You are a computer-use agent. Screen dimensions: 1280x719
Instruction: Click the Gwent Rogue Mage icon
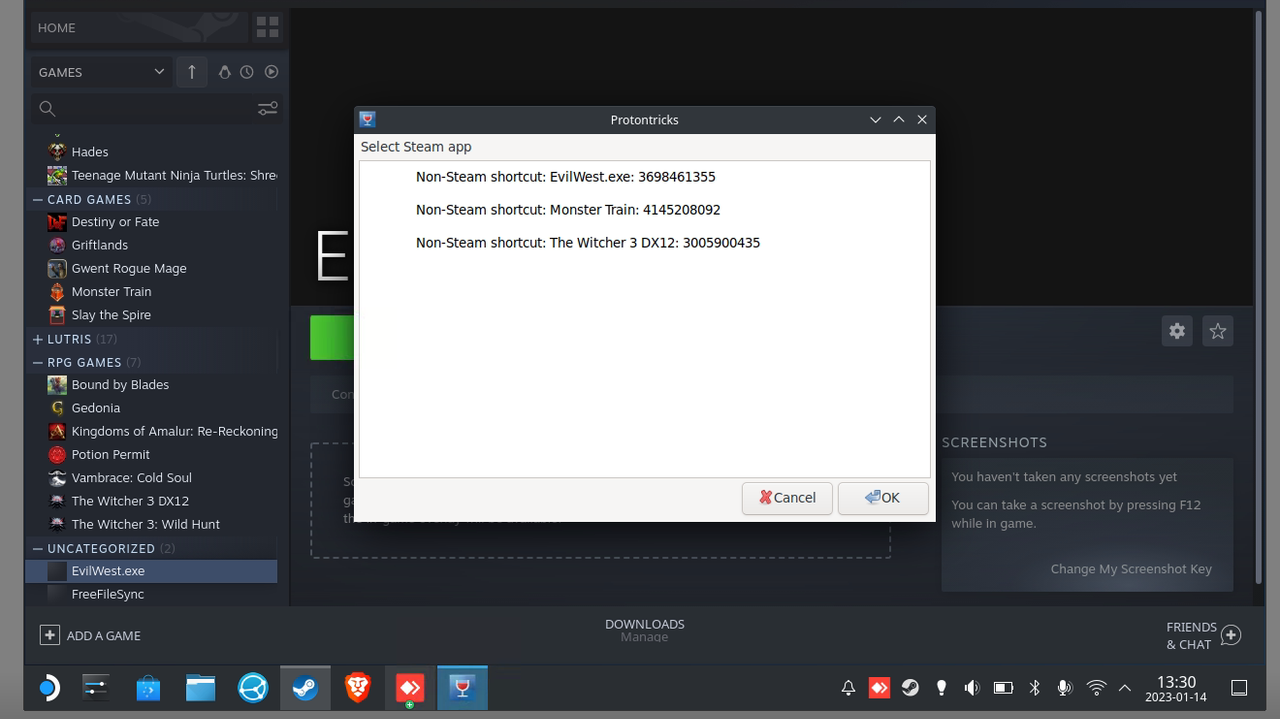[57, 268]
